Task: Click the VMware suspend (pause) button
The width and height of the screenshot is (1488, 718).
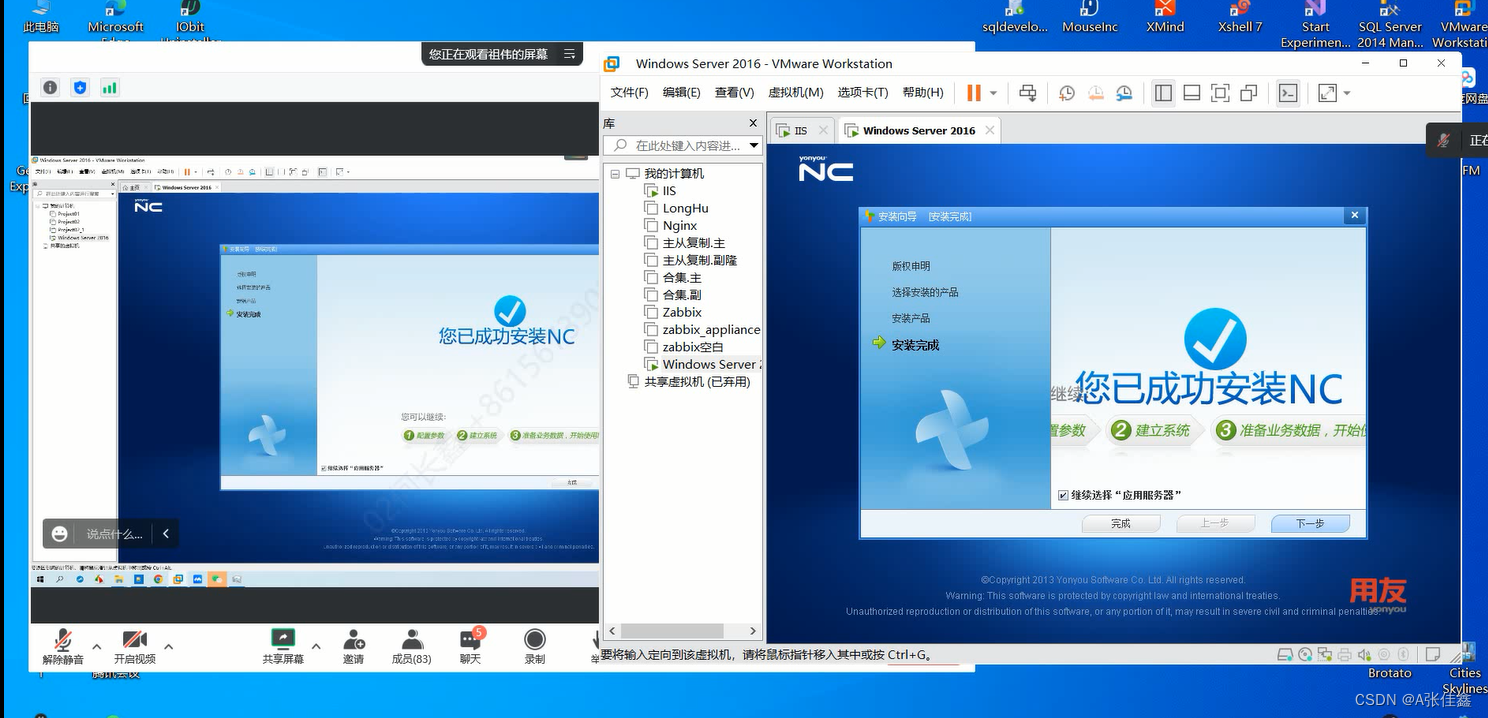Action: pos(973,93)
